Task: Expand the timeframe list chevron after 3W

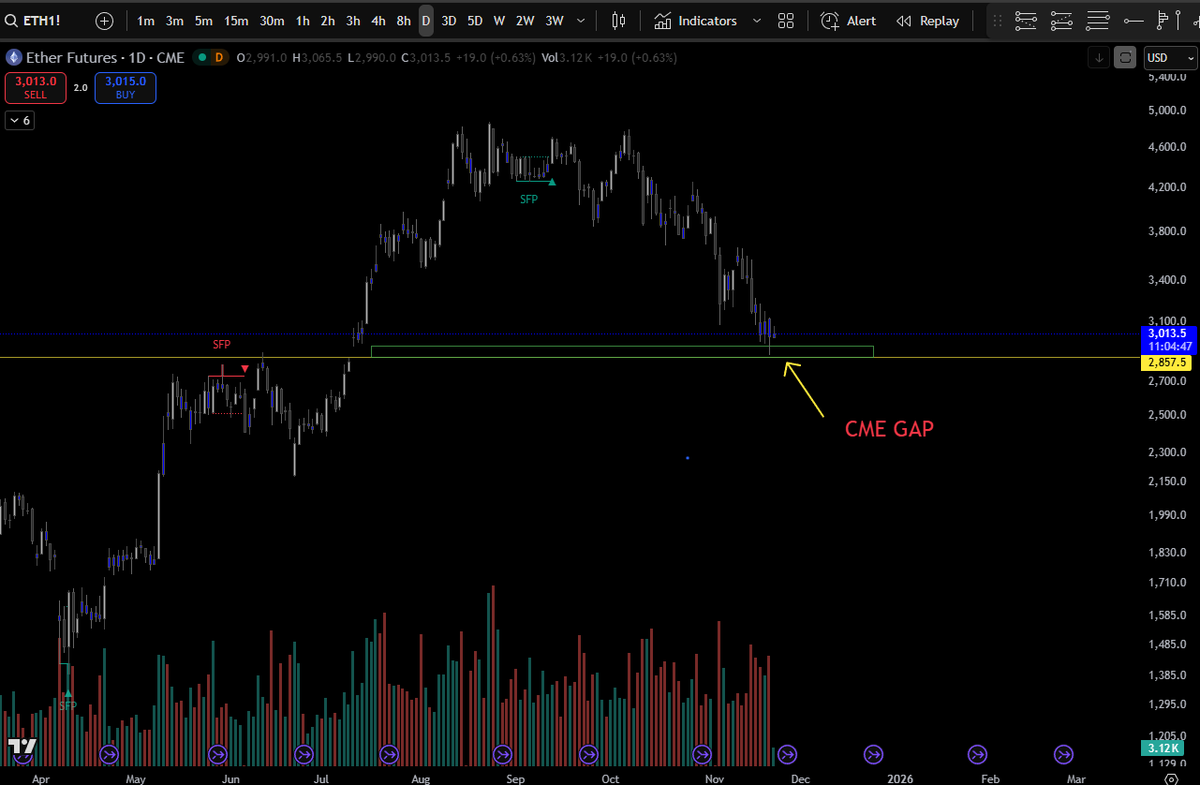Action: pos(581,20)
